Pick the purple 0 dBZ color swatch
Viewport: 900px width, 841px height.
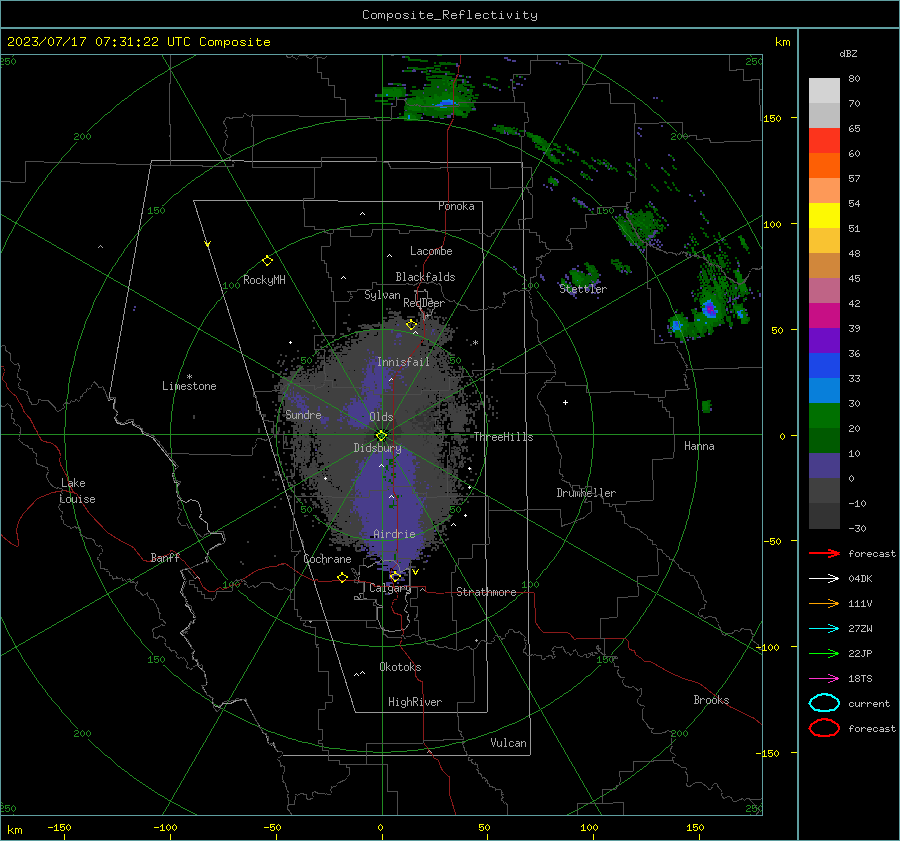click(x=824, y=466)
